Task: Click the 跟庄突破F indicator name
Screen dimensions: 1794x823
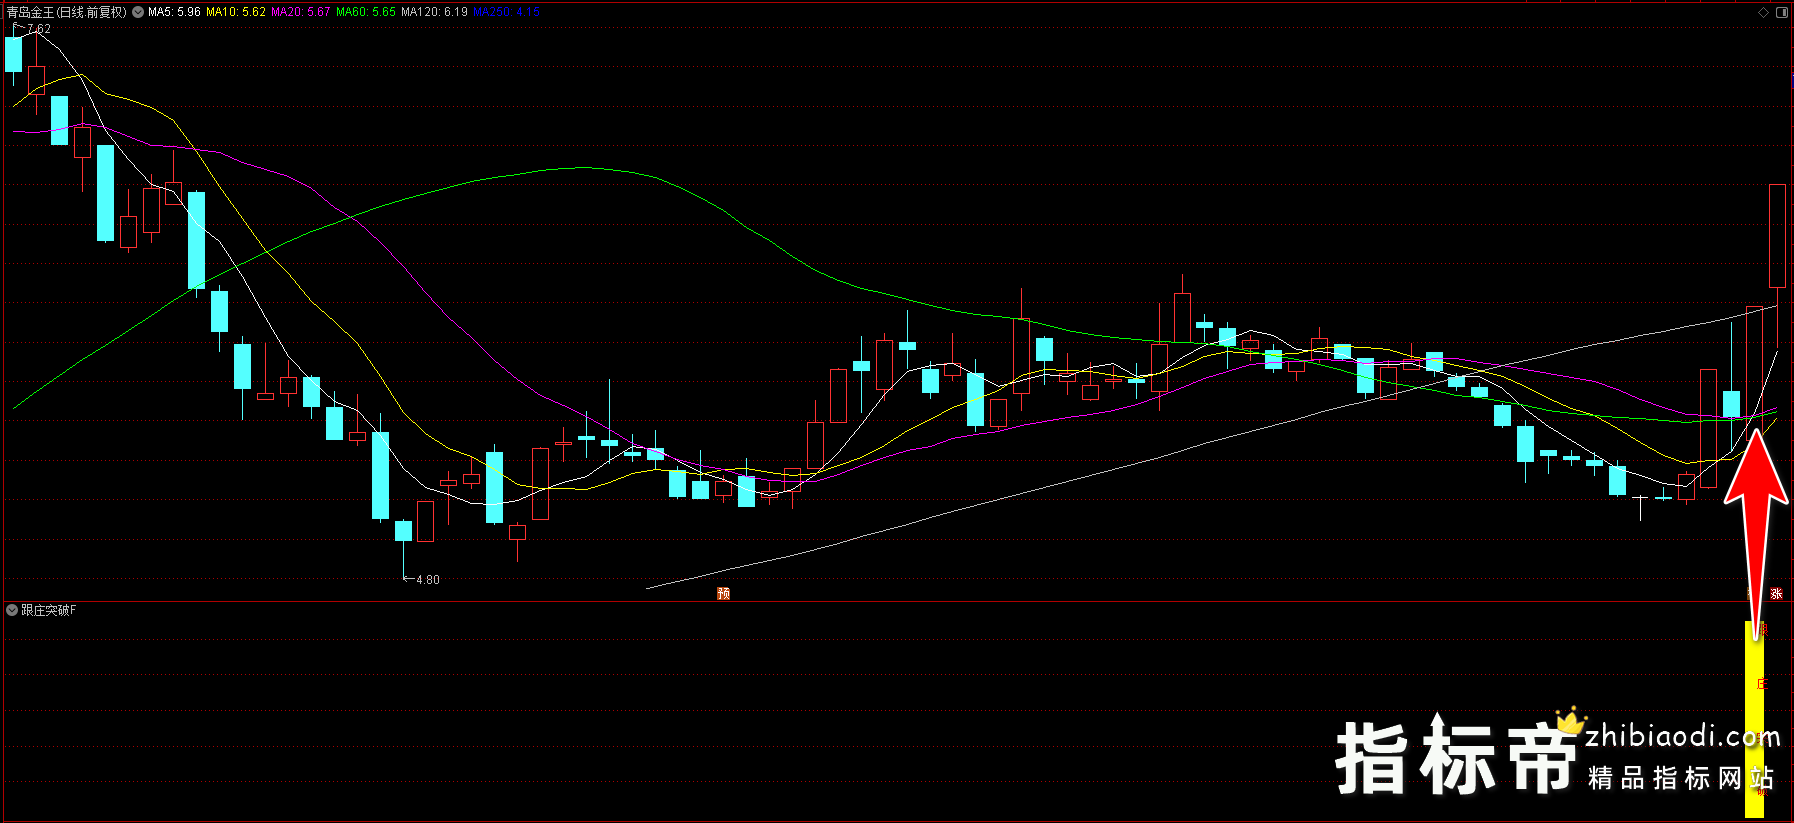Action: point(49,610)
